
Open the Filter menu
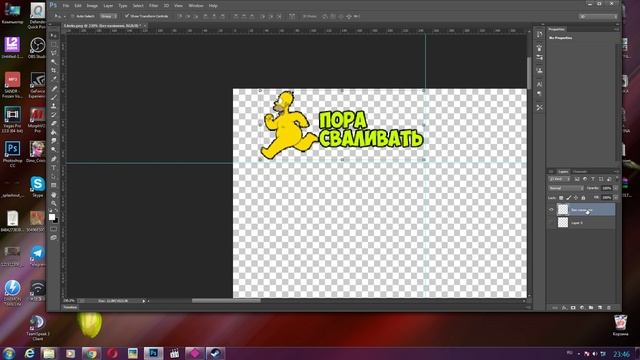153,6
